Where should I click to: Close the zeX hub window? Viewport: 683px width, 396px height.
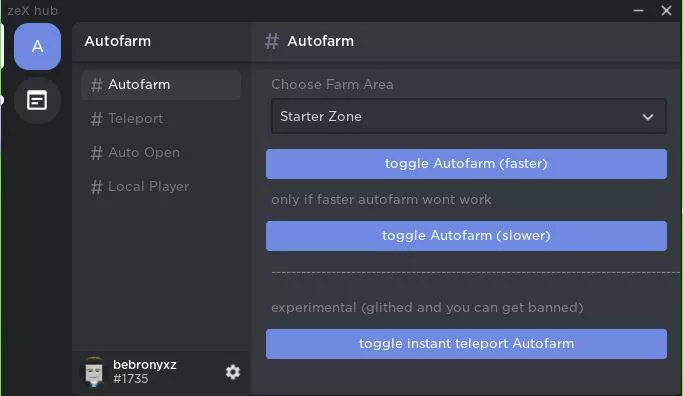(x=666, y=10)
